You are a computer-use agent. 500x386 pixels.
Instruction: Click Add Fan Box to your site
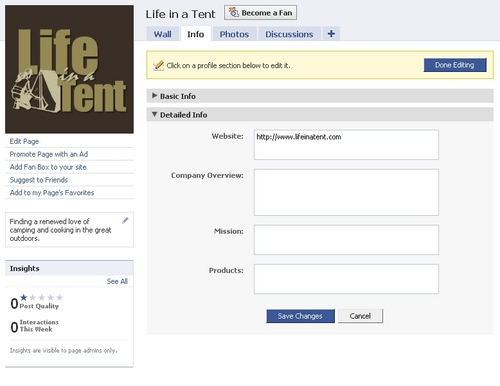point(48,167)
